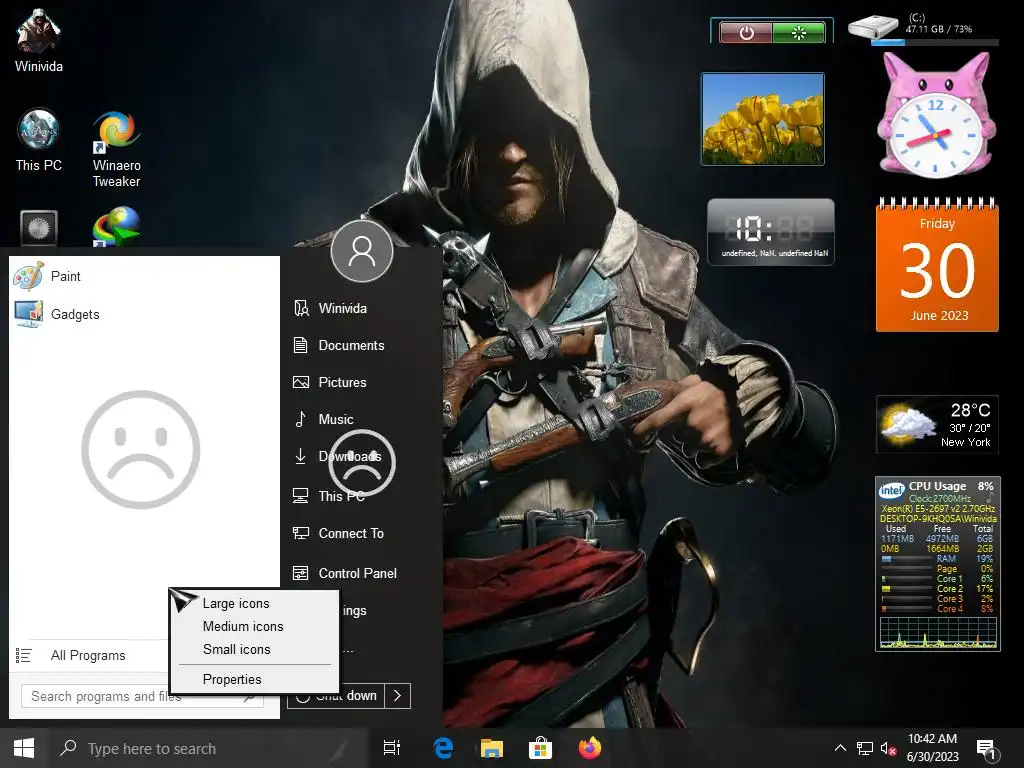Click the CPU Usage meter gadget
Viewport: 1024px width, 768px height.
tap(938, 564)
